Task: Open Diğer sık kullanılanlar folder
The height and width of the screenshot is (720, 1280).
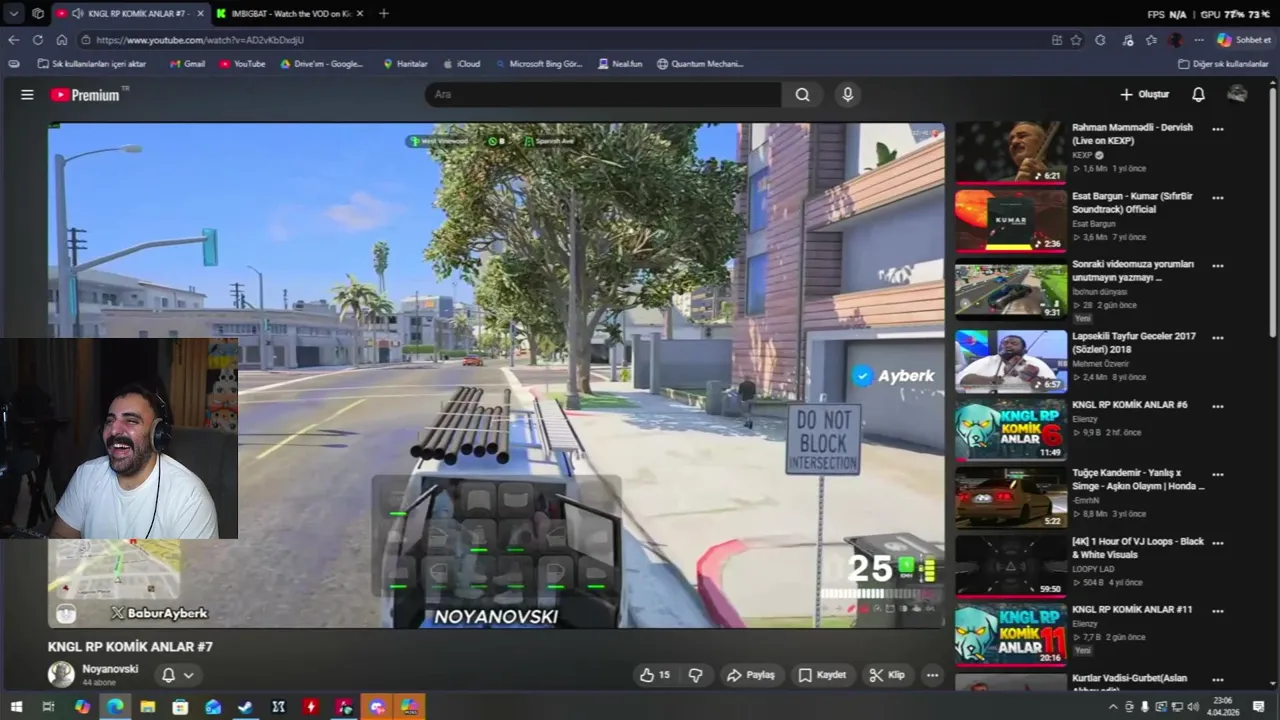Action: tap(1223, 64)
